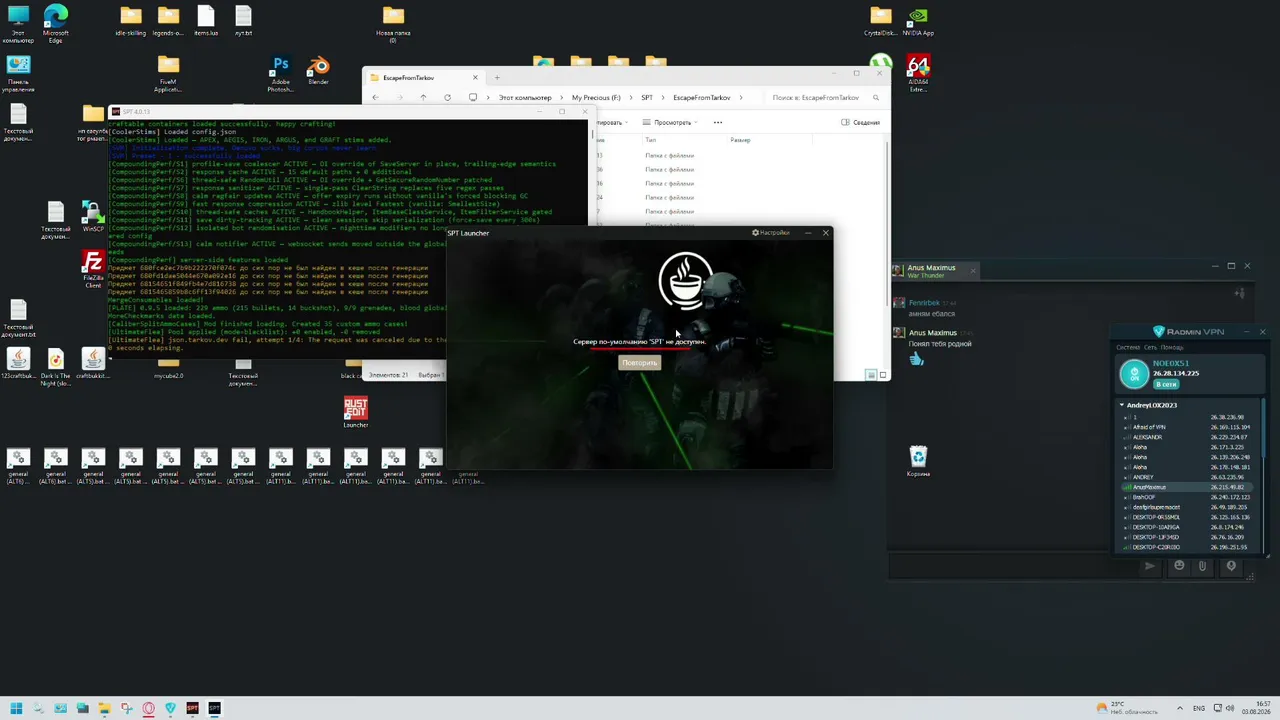Screen dimensions: 1280x720
Task: Open the three-dots more options in File Explorer
Action: [x=718, y=123]
